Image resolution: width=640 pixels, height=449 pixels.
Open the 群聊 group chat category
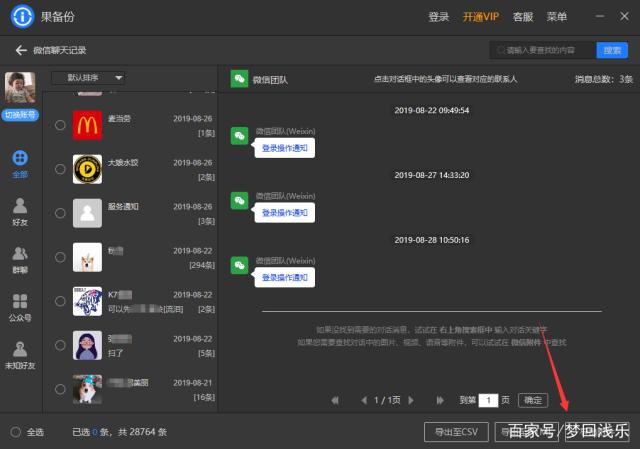(x=19, y=259)
